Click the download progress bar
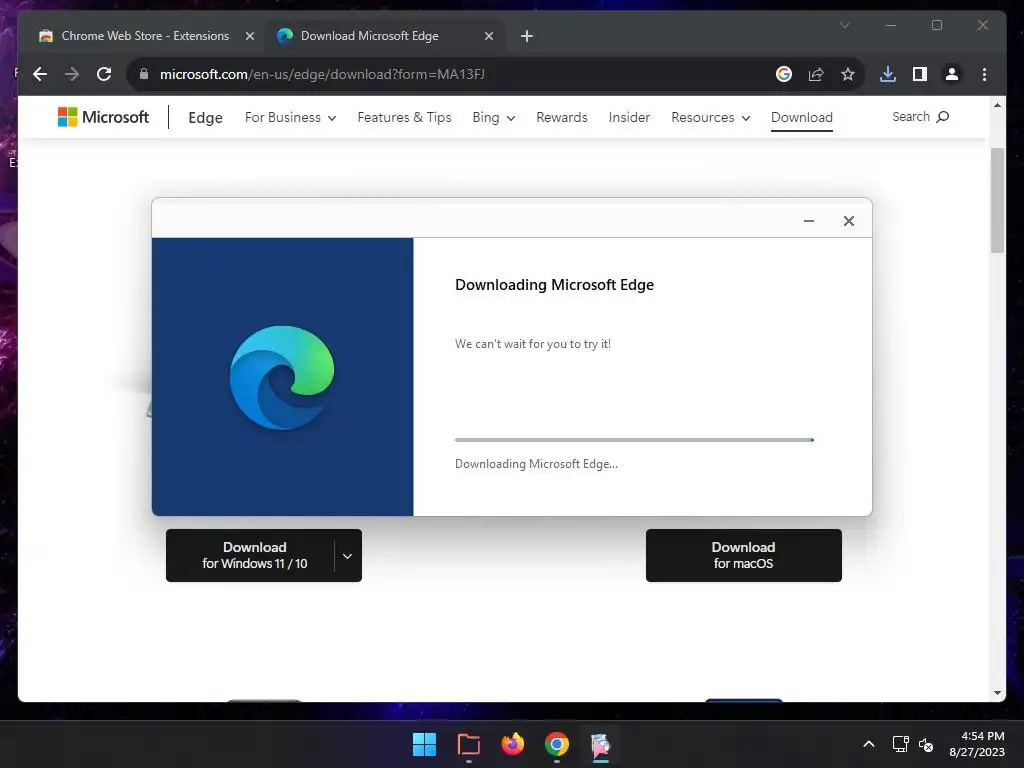The width and height of the screenshot is (1024, 768). click(x=634, y=440)
